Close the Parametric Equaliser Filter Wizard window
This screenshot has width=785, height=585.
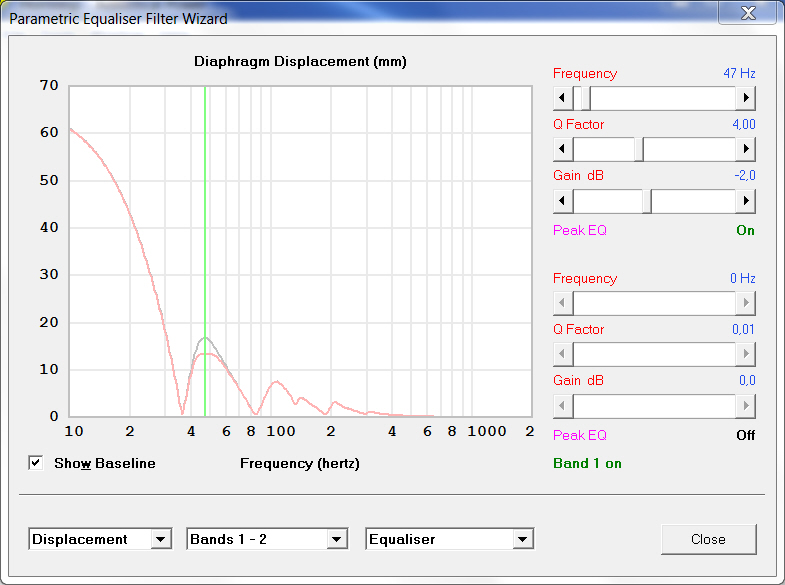pos(748,13)
